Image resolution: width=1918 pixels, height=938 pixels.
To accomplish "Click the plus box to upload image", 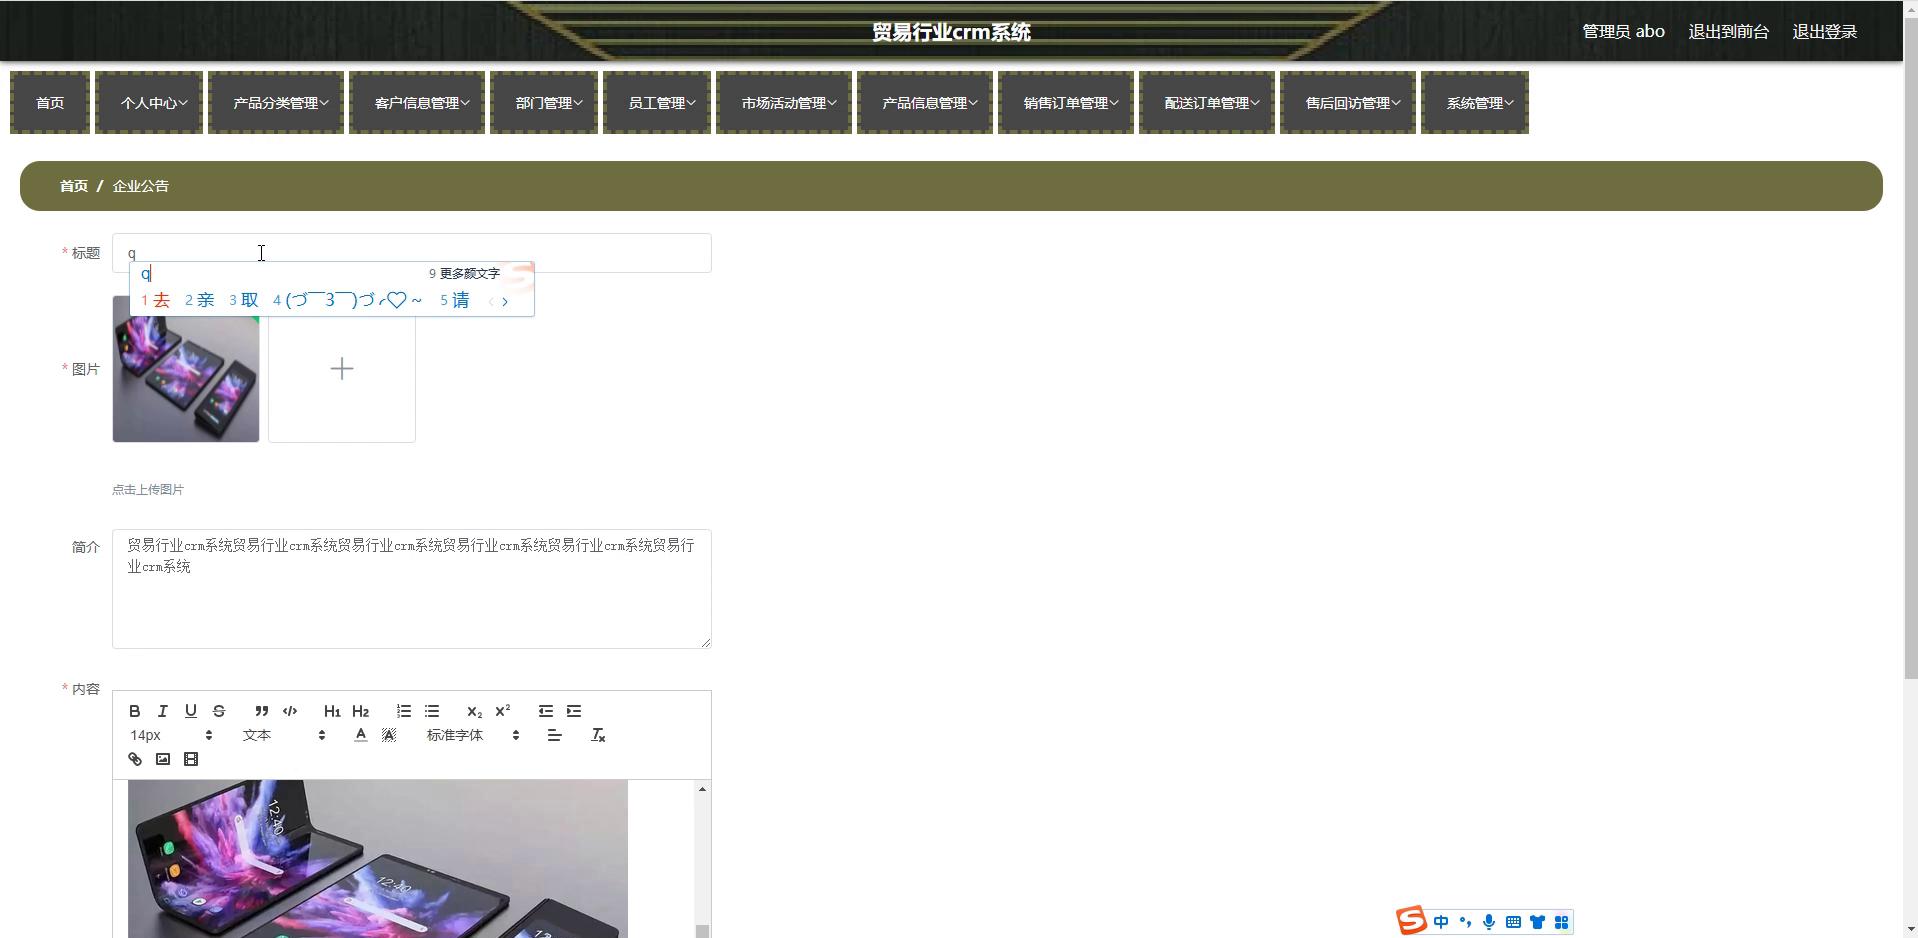I will 342,369.
